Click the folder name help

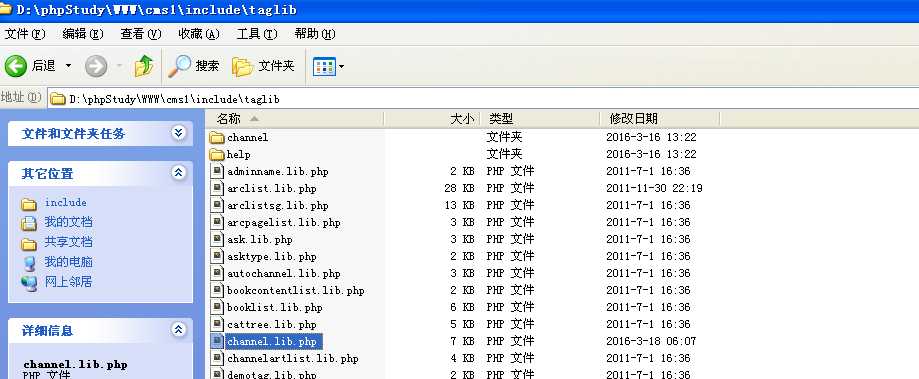click(x=239, y=155)
